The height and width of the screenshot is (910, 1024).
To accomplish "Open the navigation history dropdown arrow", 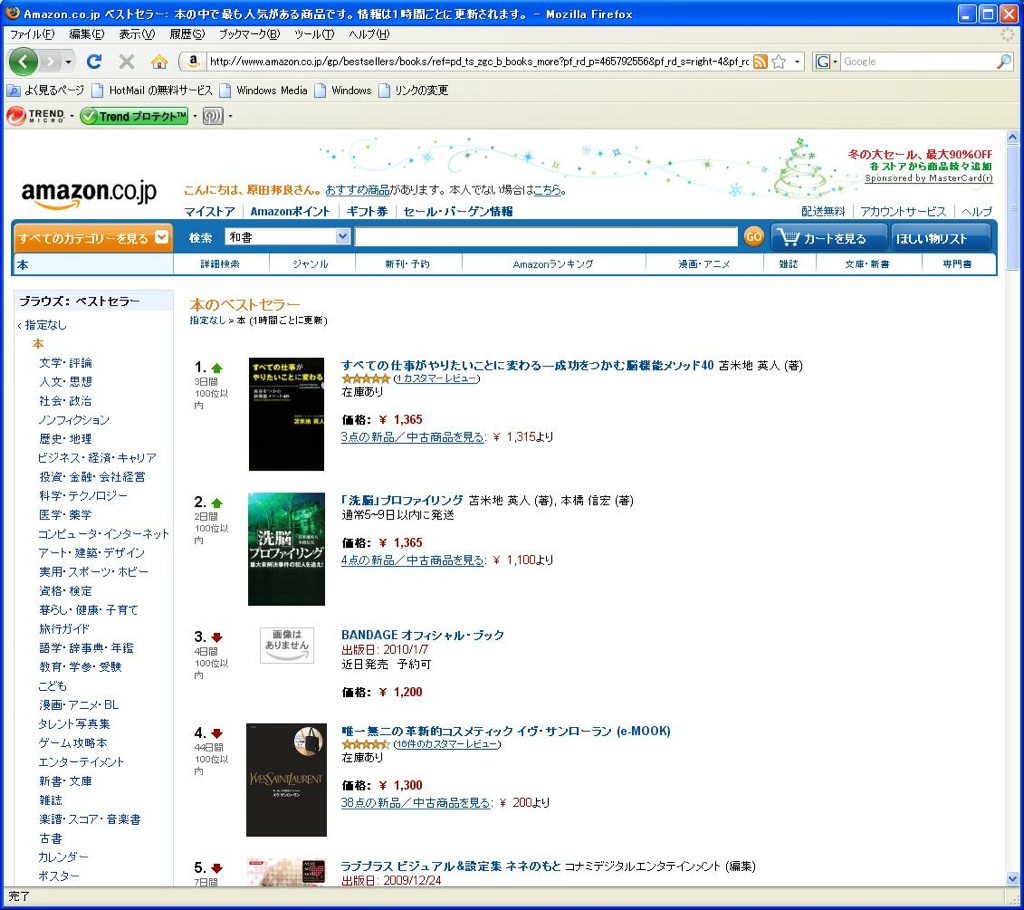I will [68, 62].
